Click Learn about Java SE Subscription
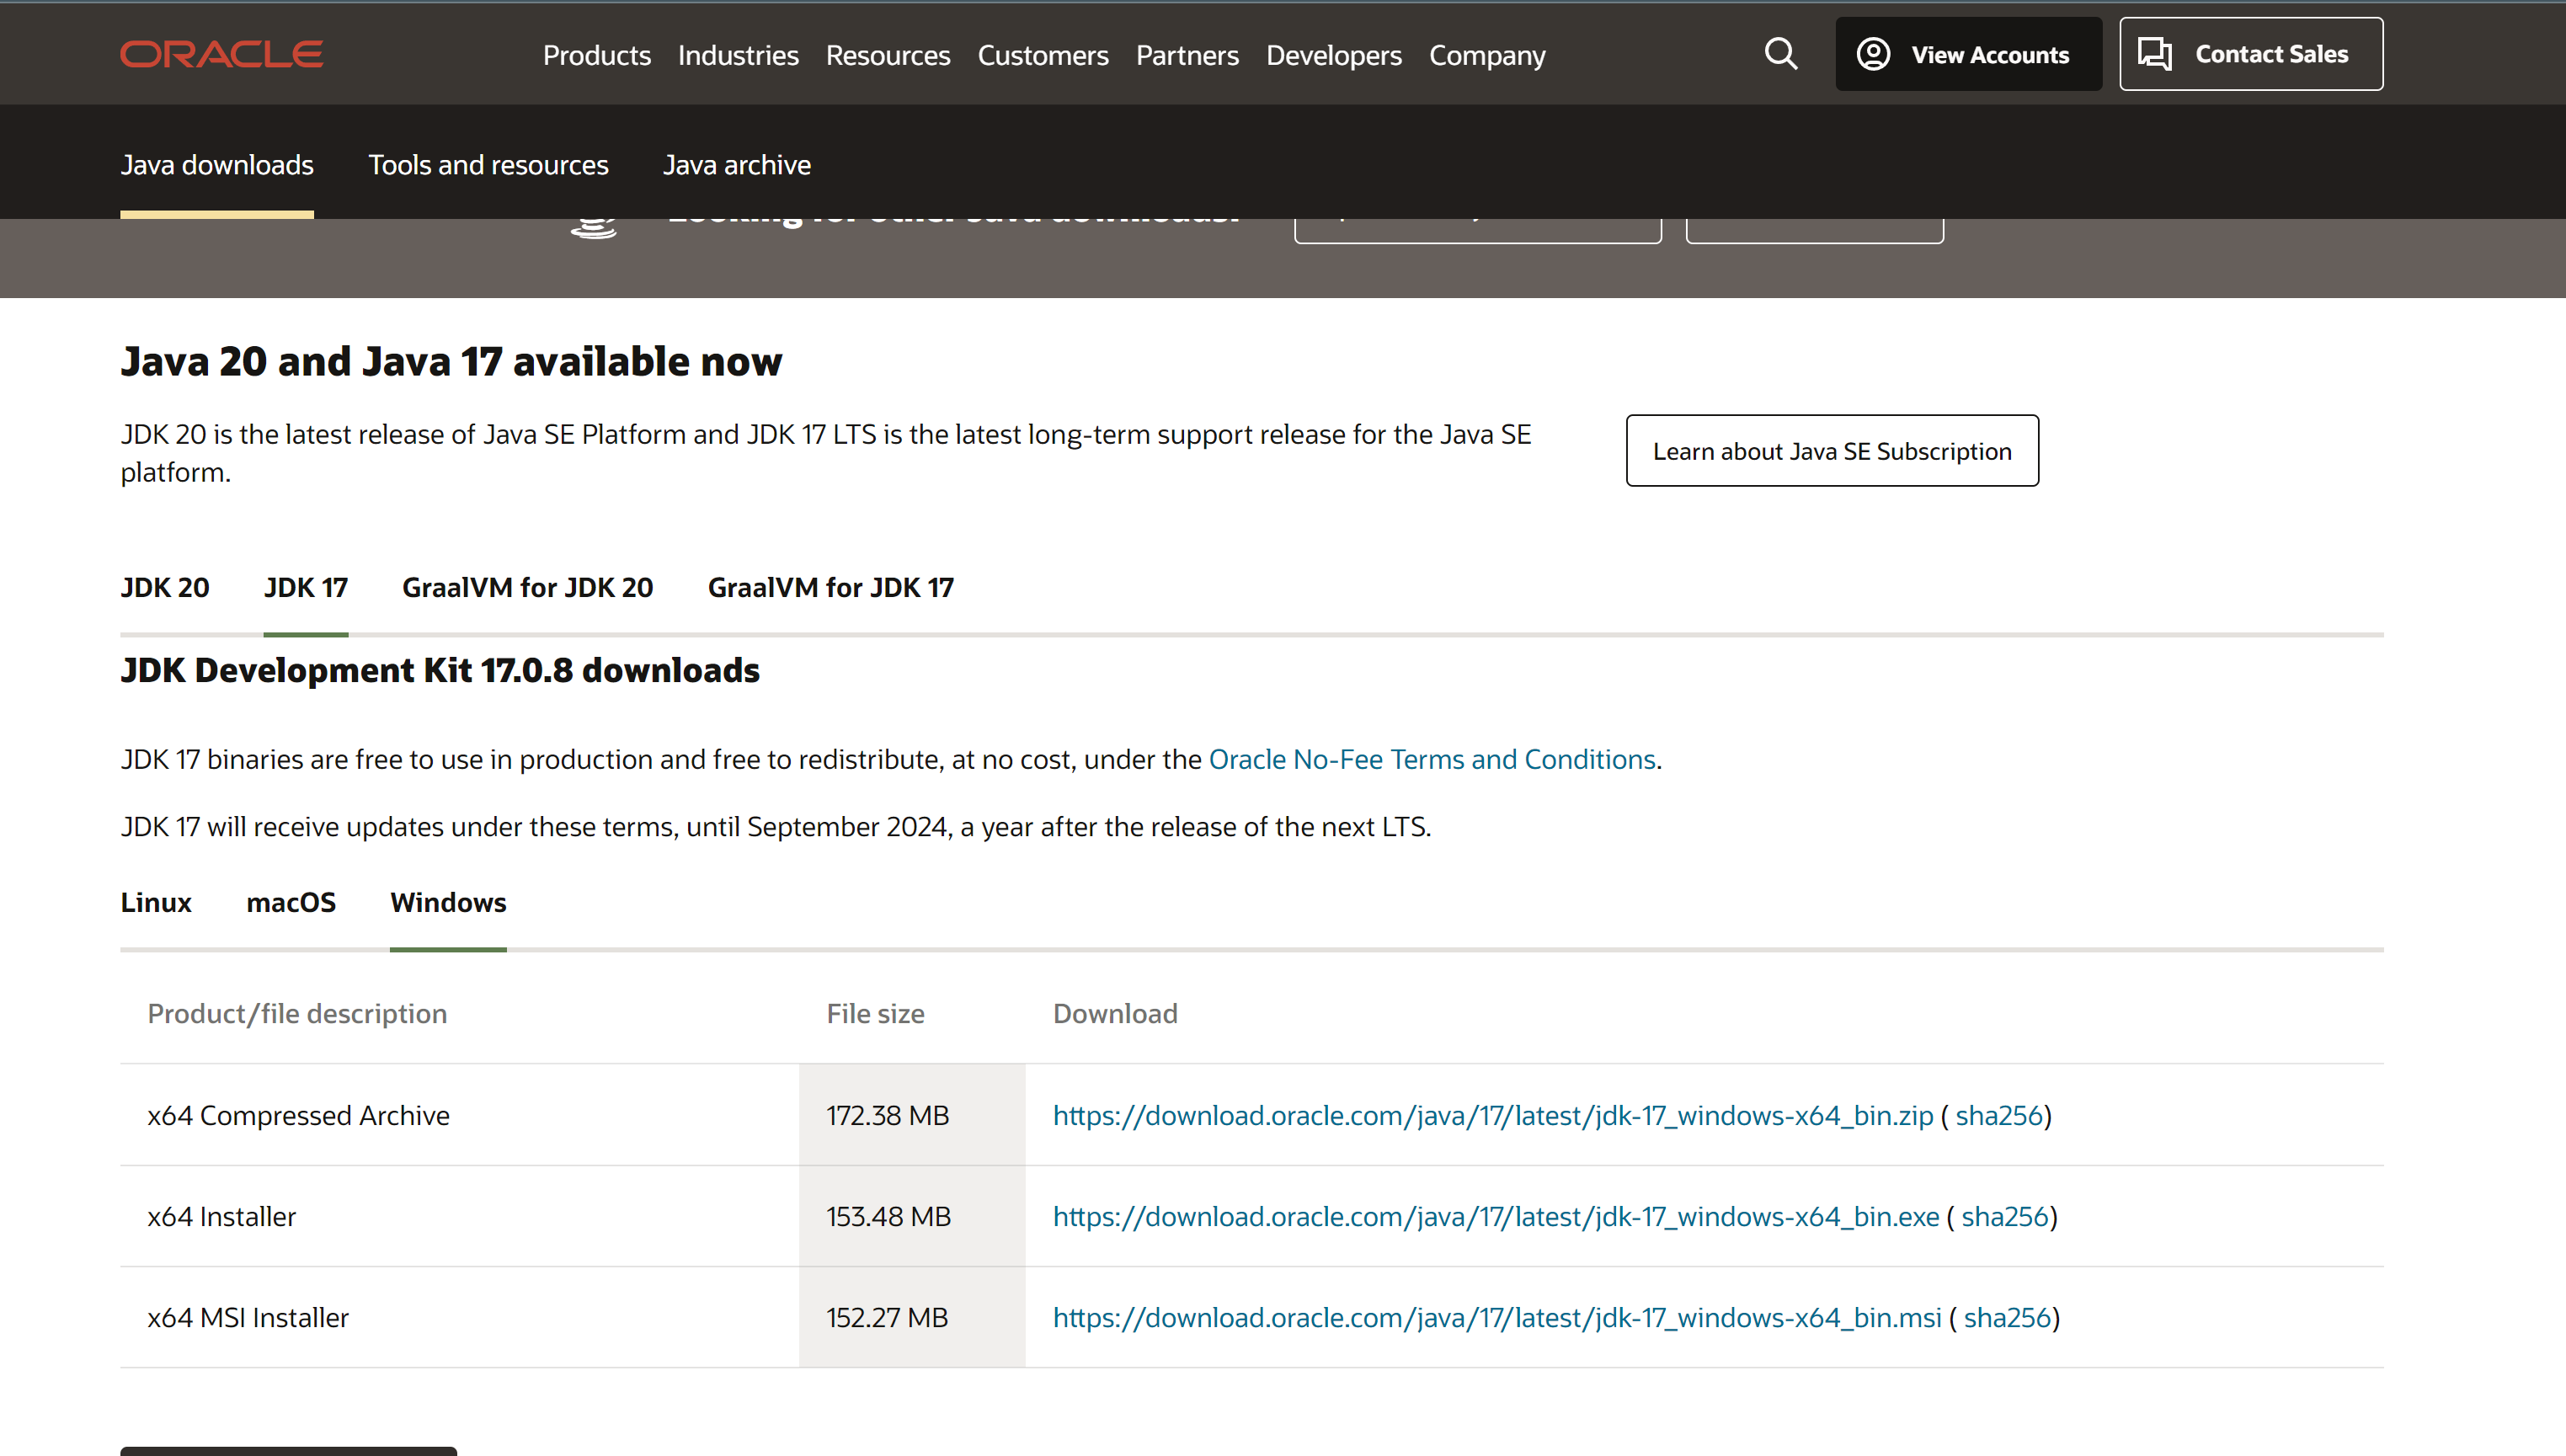This screenshot has height=1456, width=2566. [1832, 451]
